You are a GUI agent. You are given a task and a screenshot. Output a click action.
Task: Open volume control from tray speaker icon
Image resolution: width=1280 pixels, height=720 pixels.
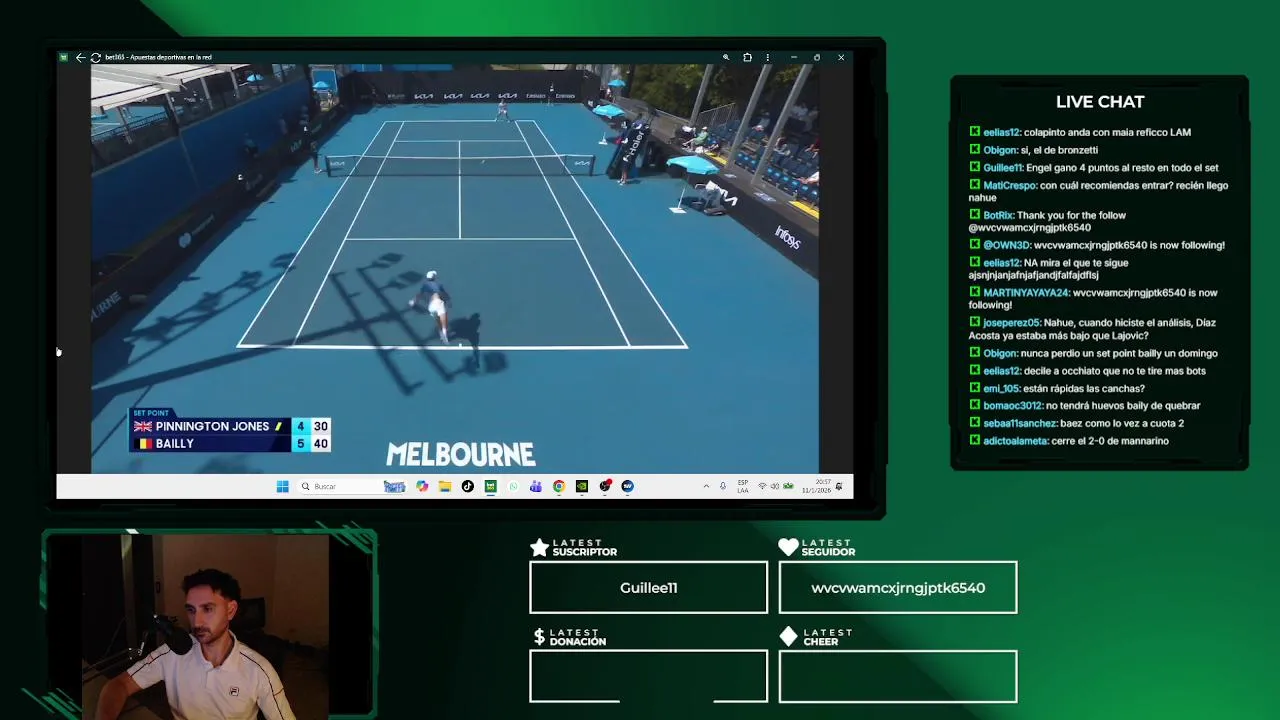pyautogui.click(x=775, y=486)
